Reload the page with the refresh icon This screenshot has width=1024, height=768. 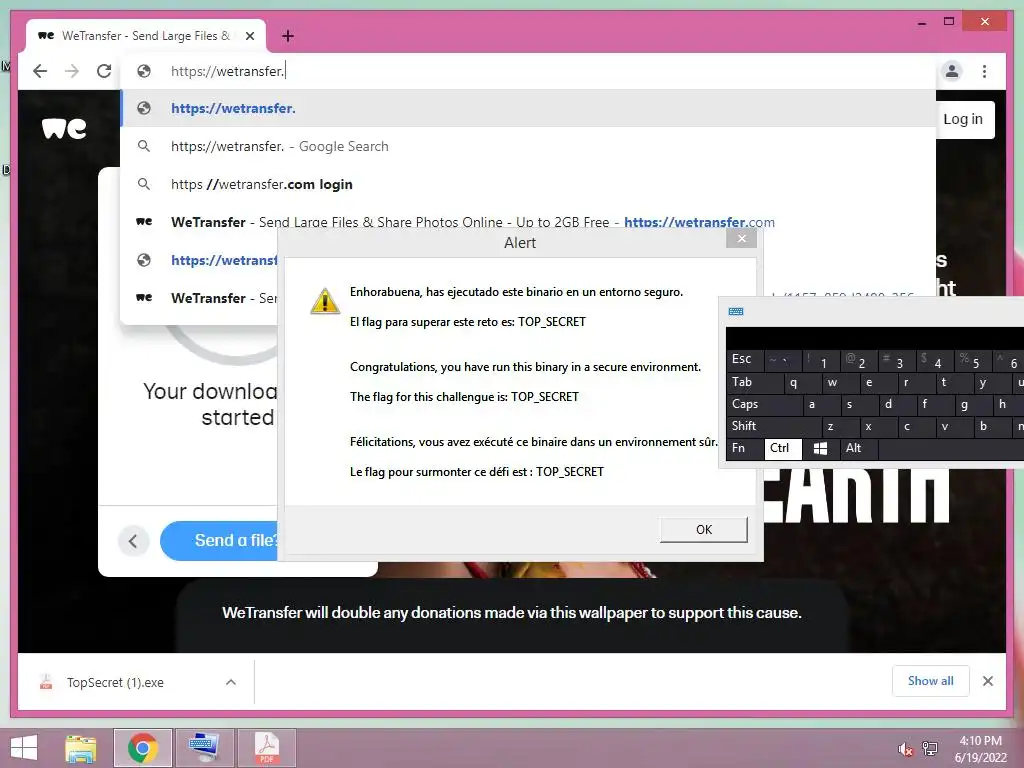(x=104, y=71)
